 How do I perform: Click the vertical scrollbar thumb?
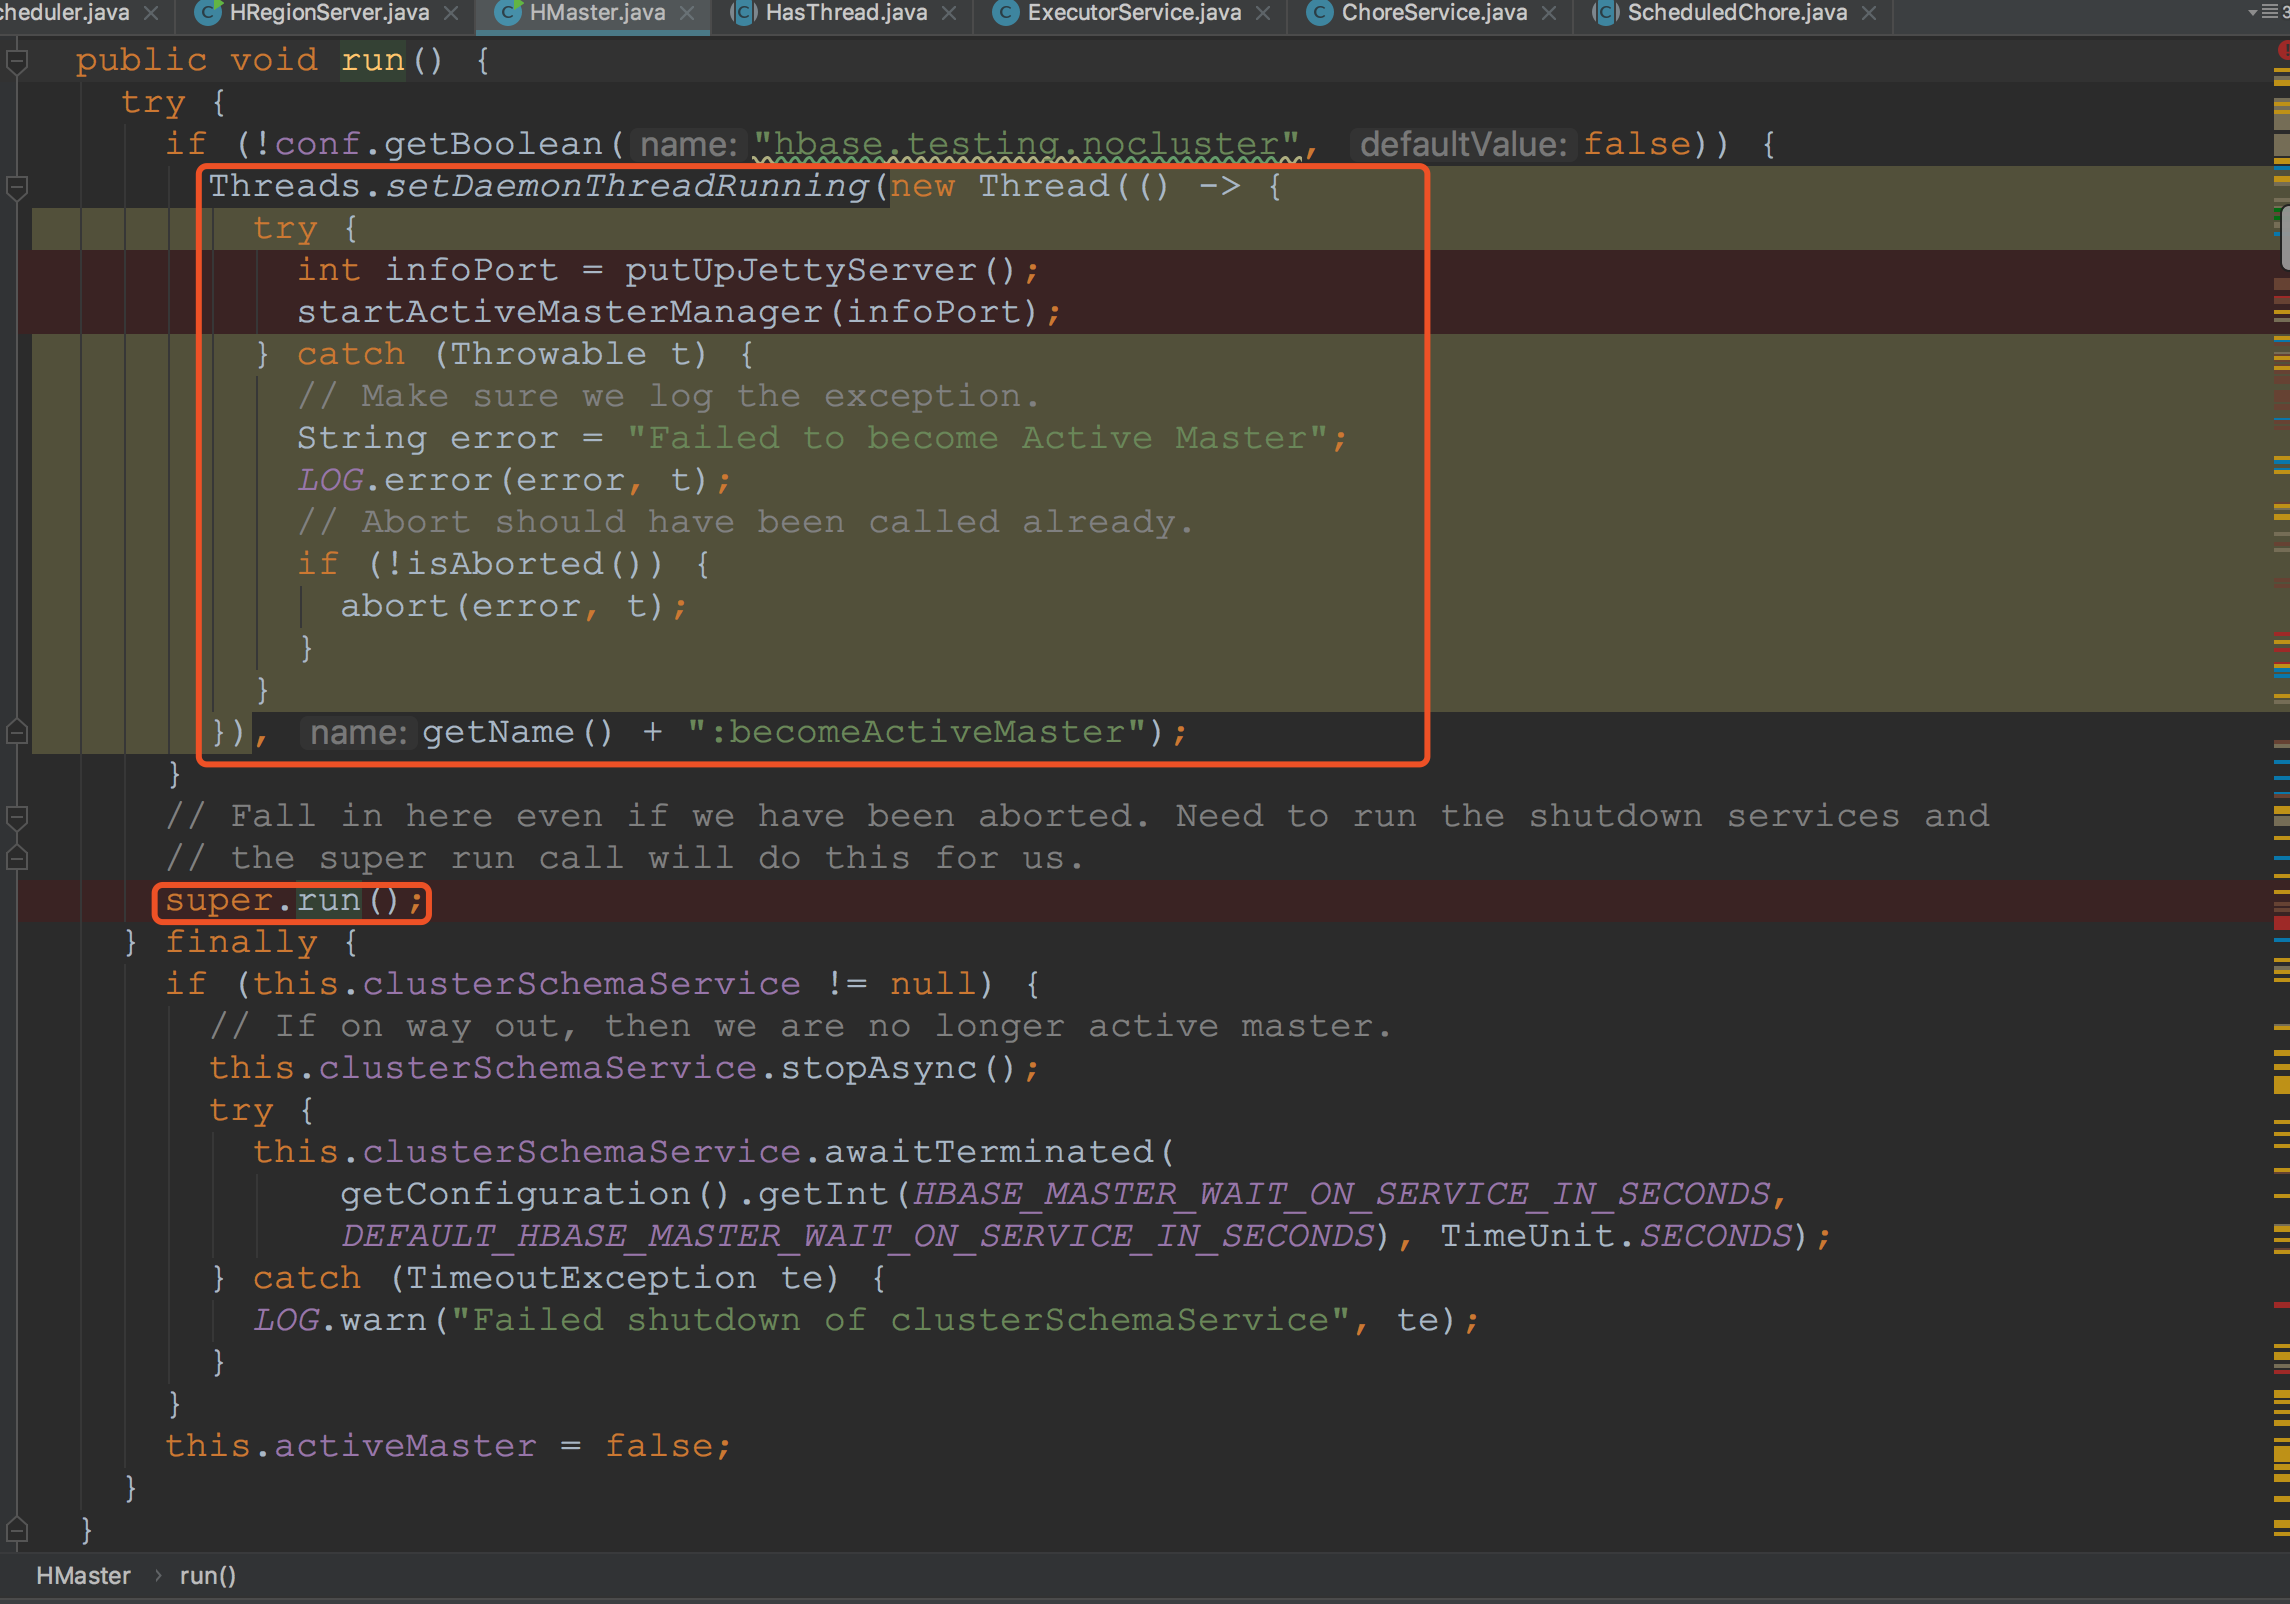click(x=2285, y=237)
